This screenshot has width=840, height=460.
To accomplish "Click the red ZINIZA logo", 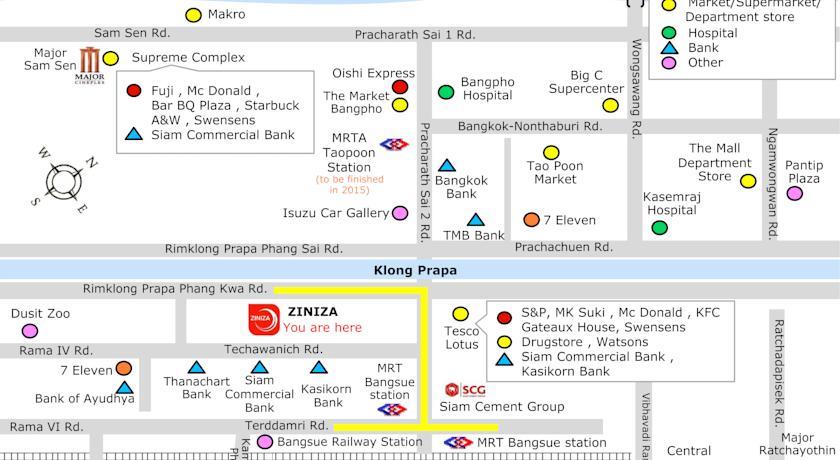I will point(262,319).
